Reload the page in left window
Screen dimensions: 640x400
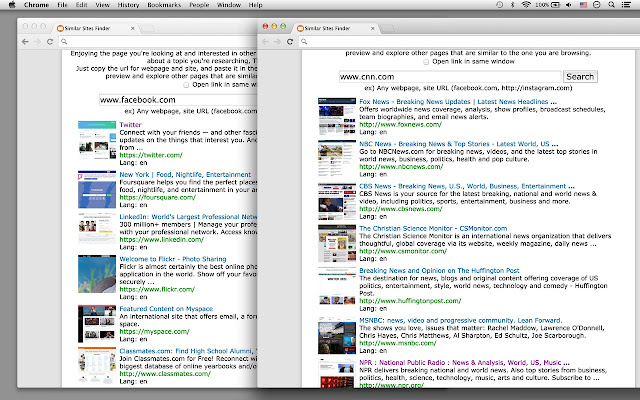pos(50,42)
